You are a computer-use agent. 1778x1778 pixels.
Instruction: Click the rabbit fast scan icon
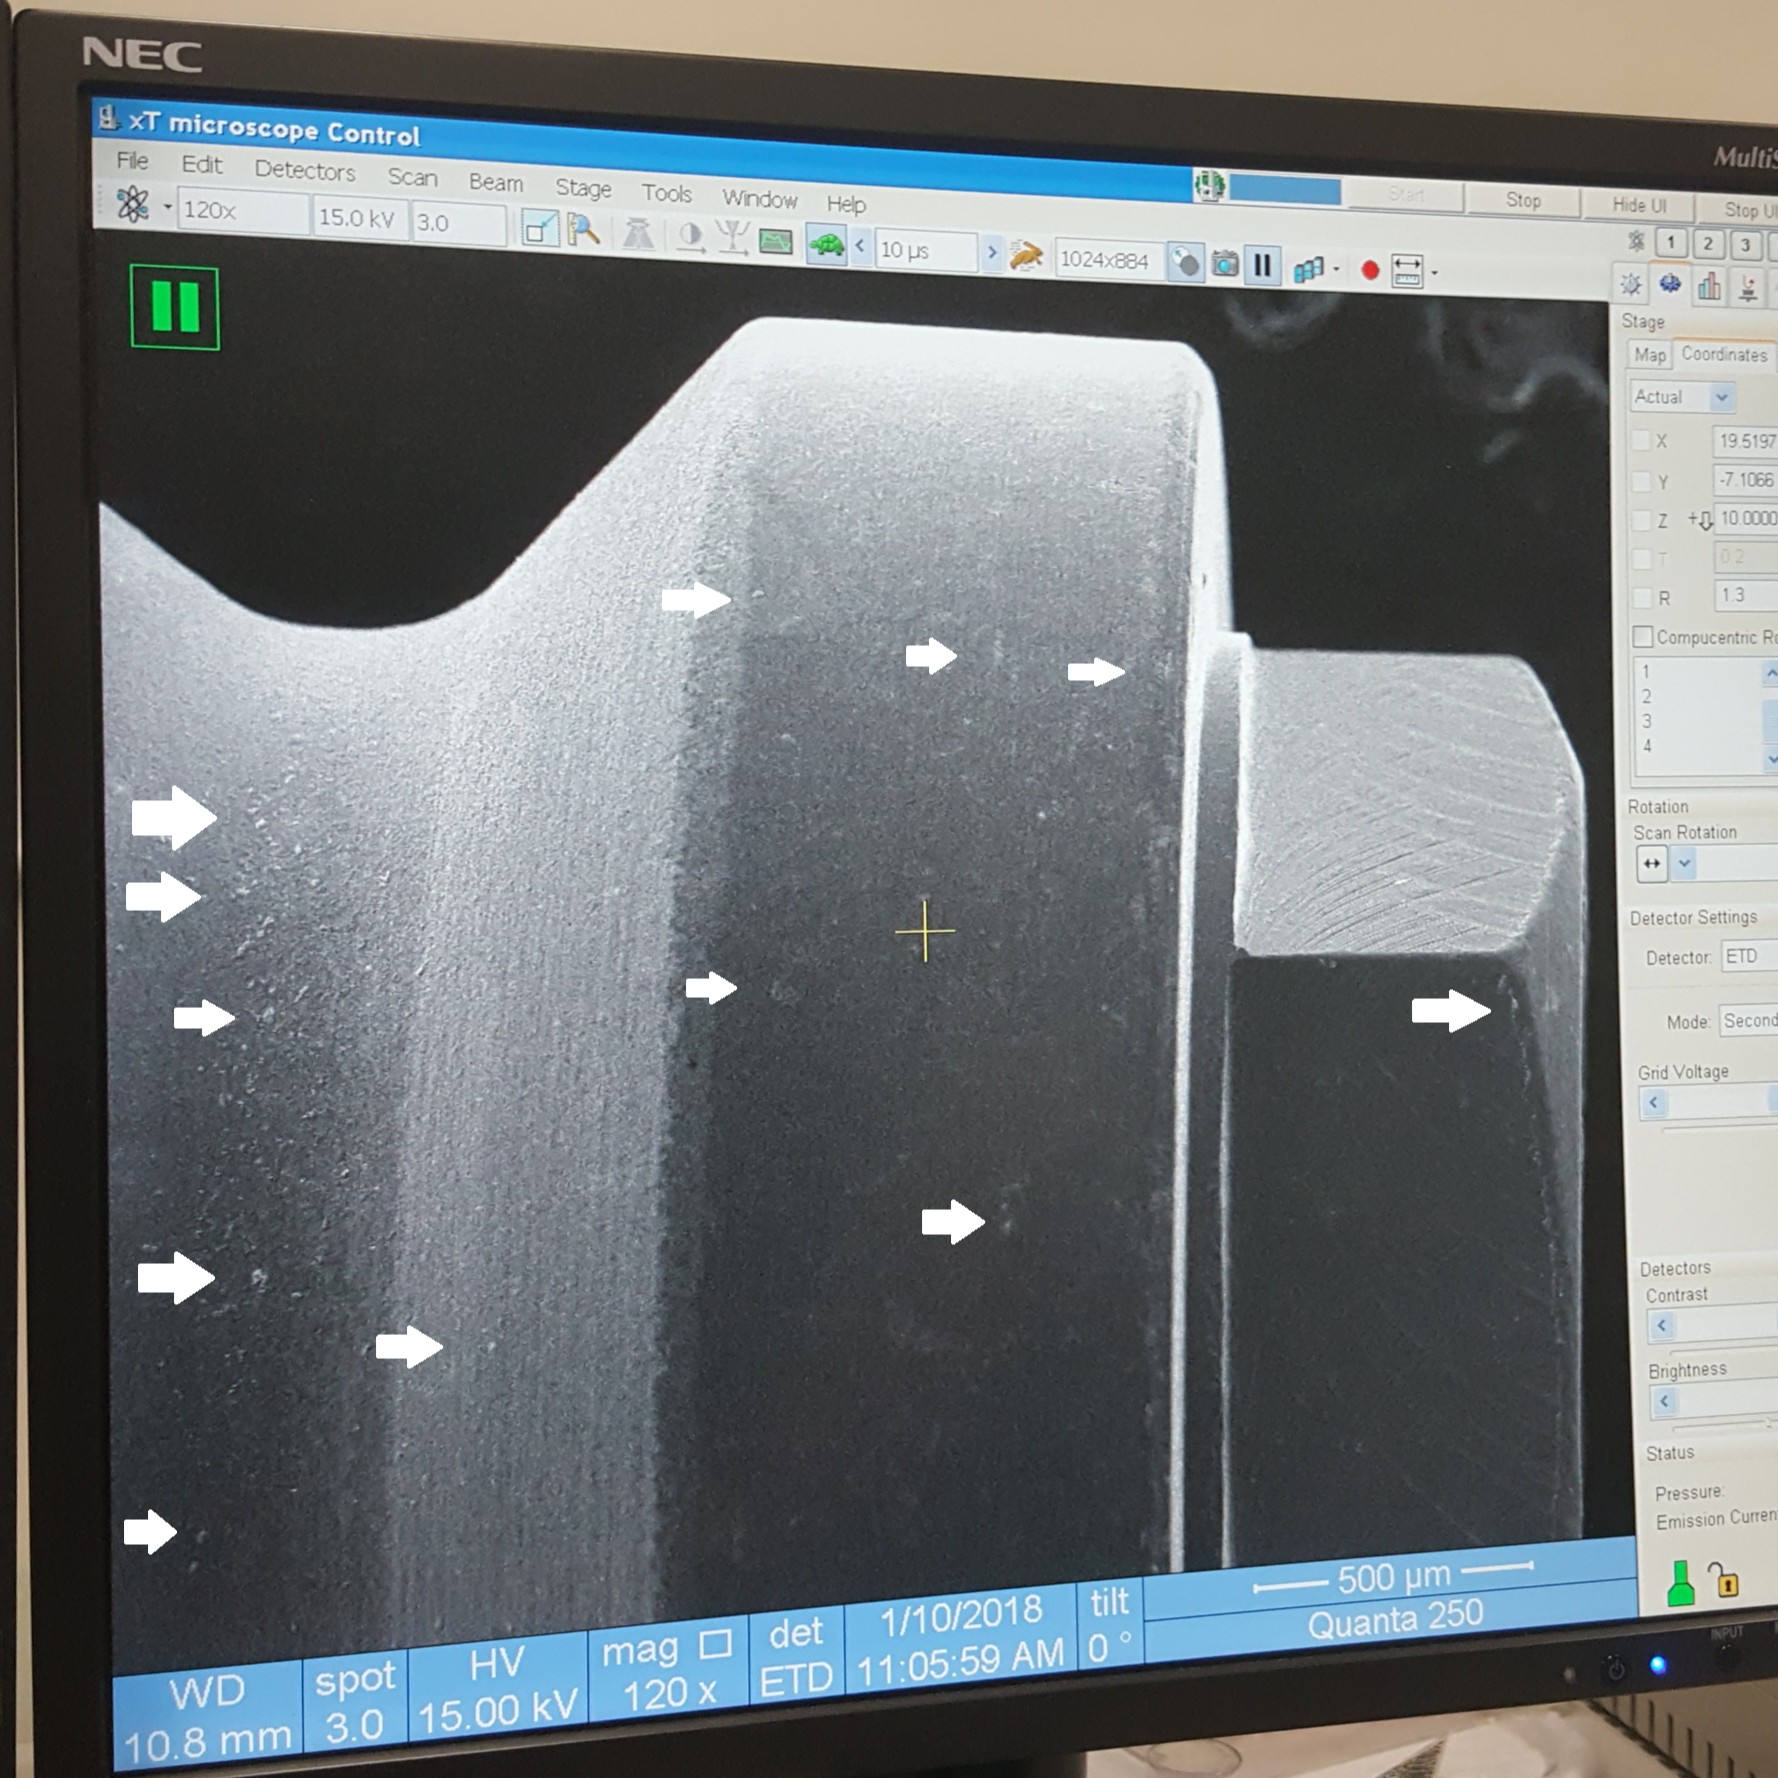[1025, 257]
